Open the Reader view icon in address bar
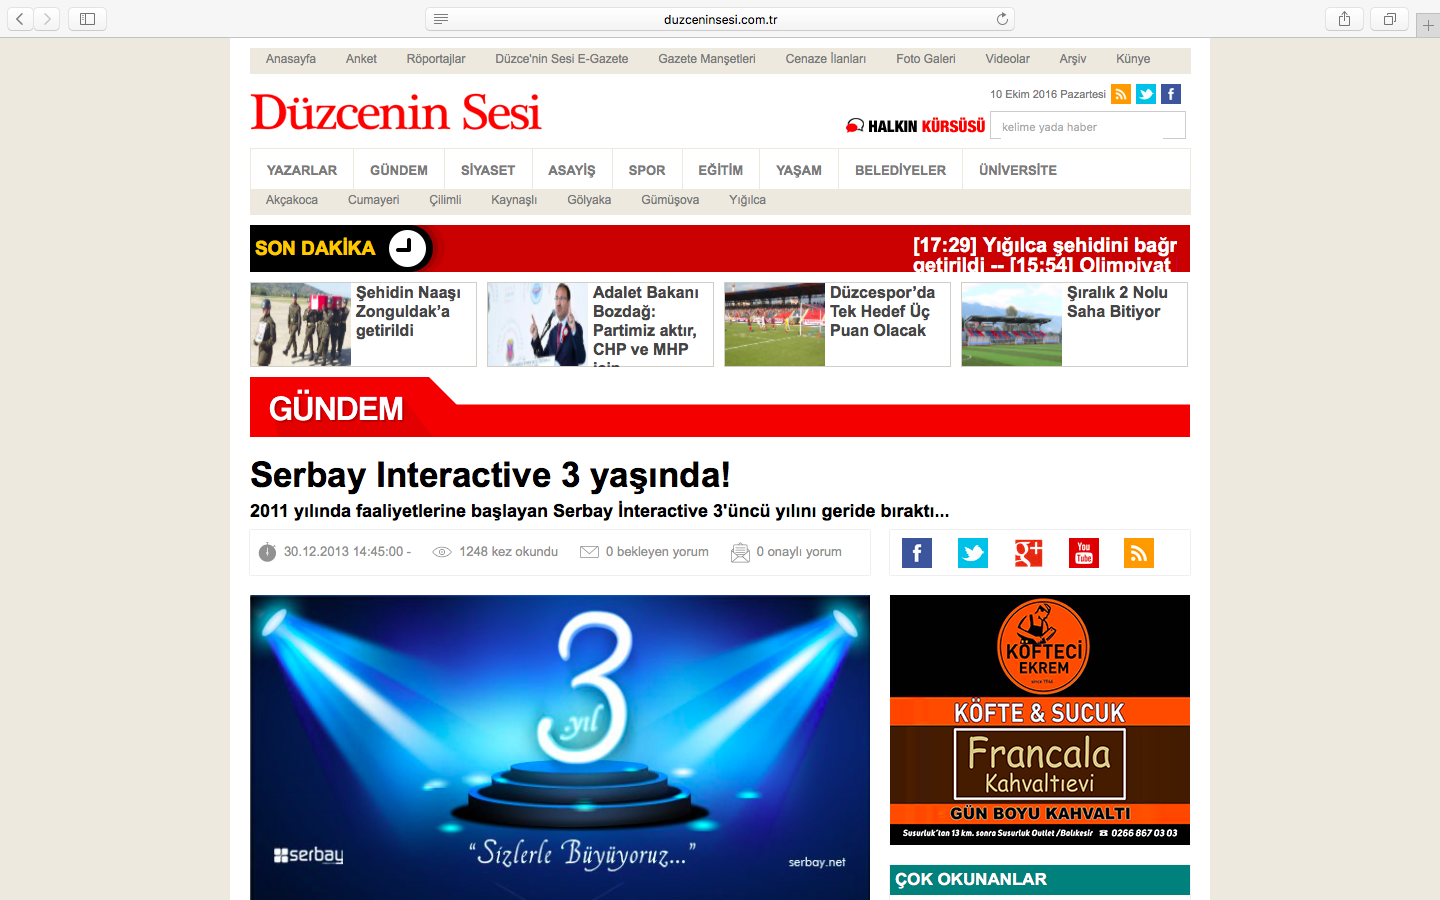This screenshot has height=900, width=1440. 441,19
